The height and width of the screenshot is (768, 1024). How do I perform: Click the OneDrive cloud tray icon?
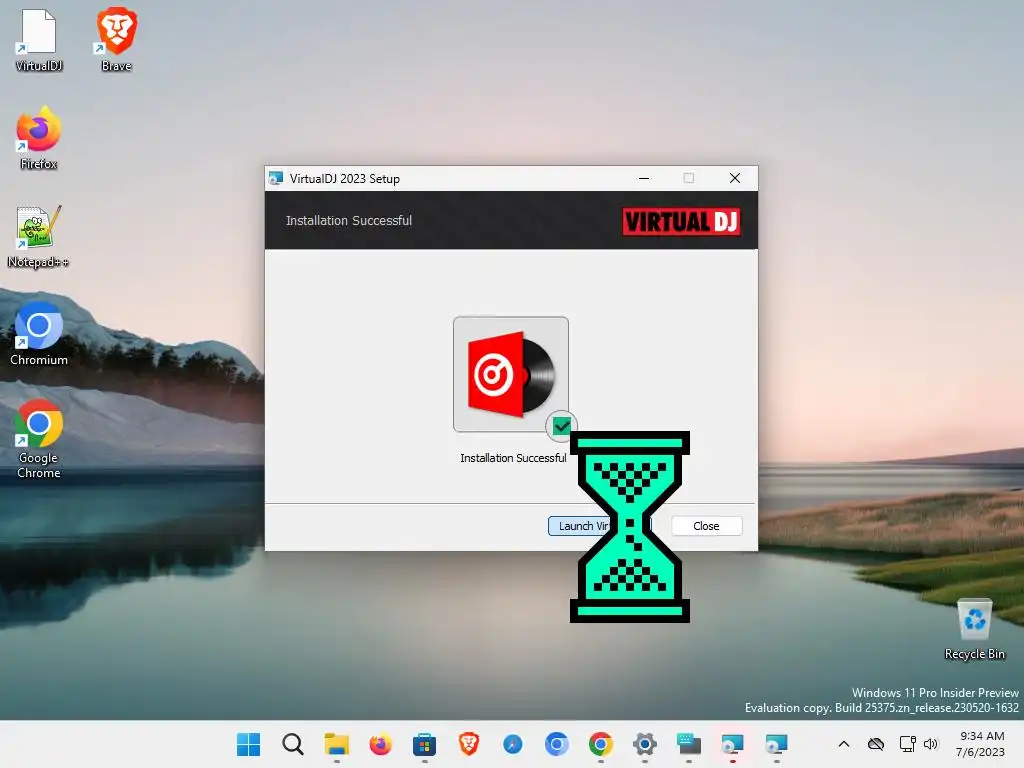(876, 744)
